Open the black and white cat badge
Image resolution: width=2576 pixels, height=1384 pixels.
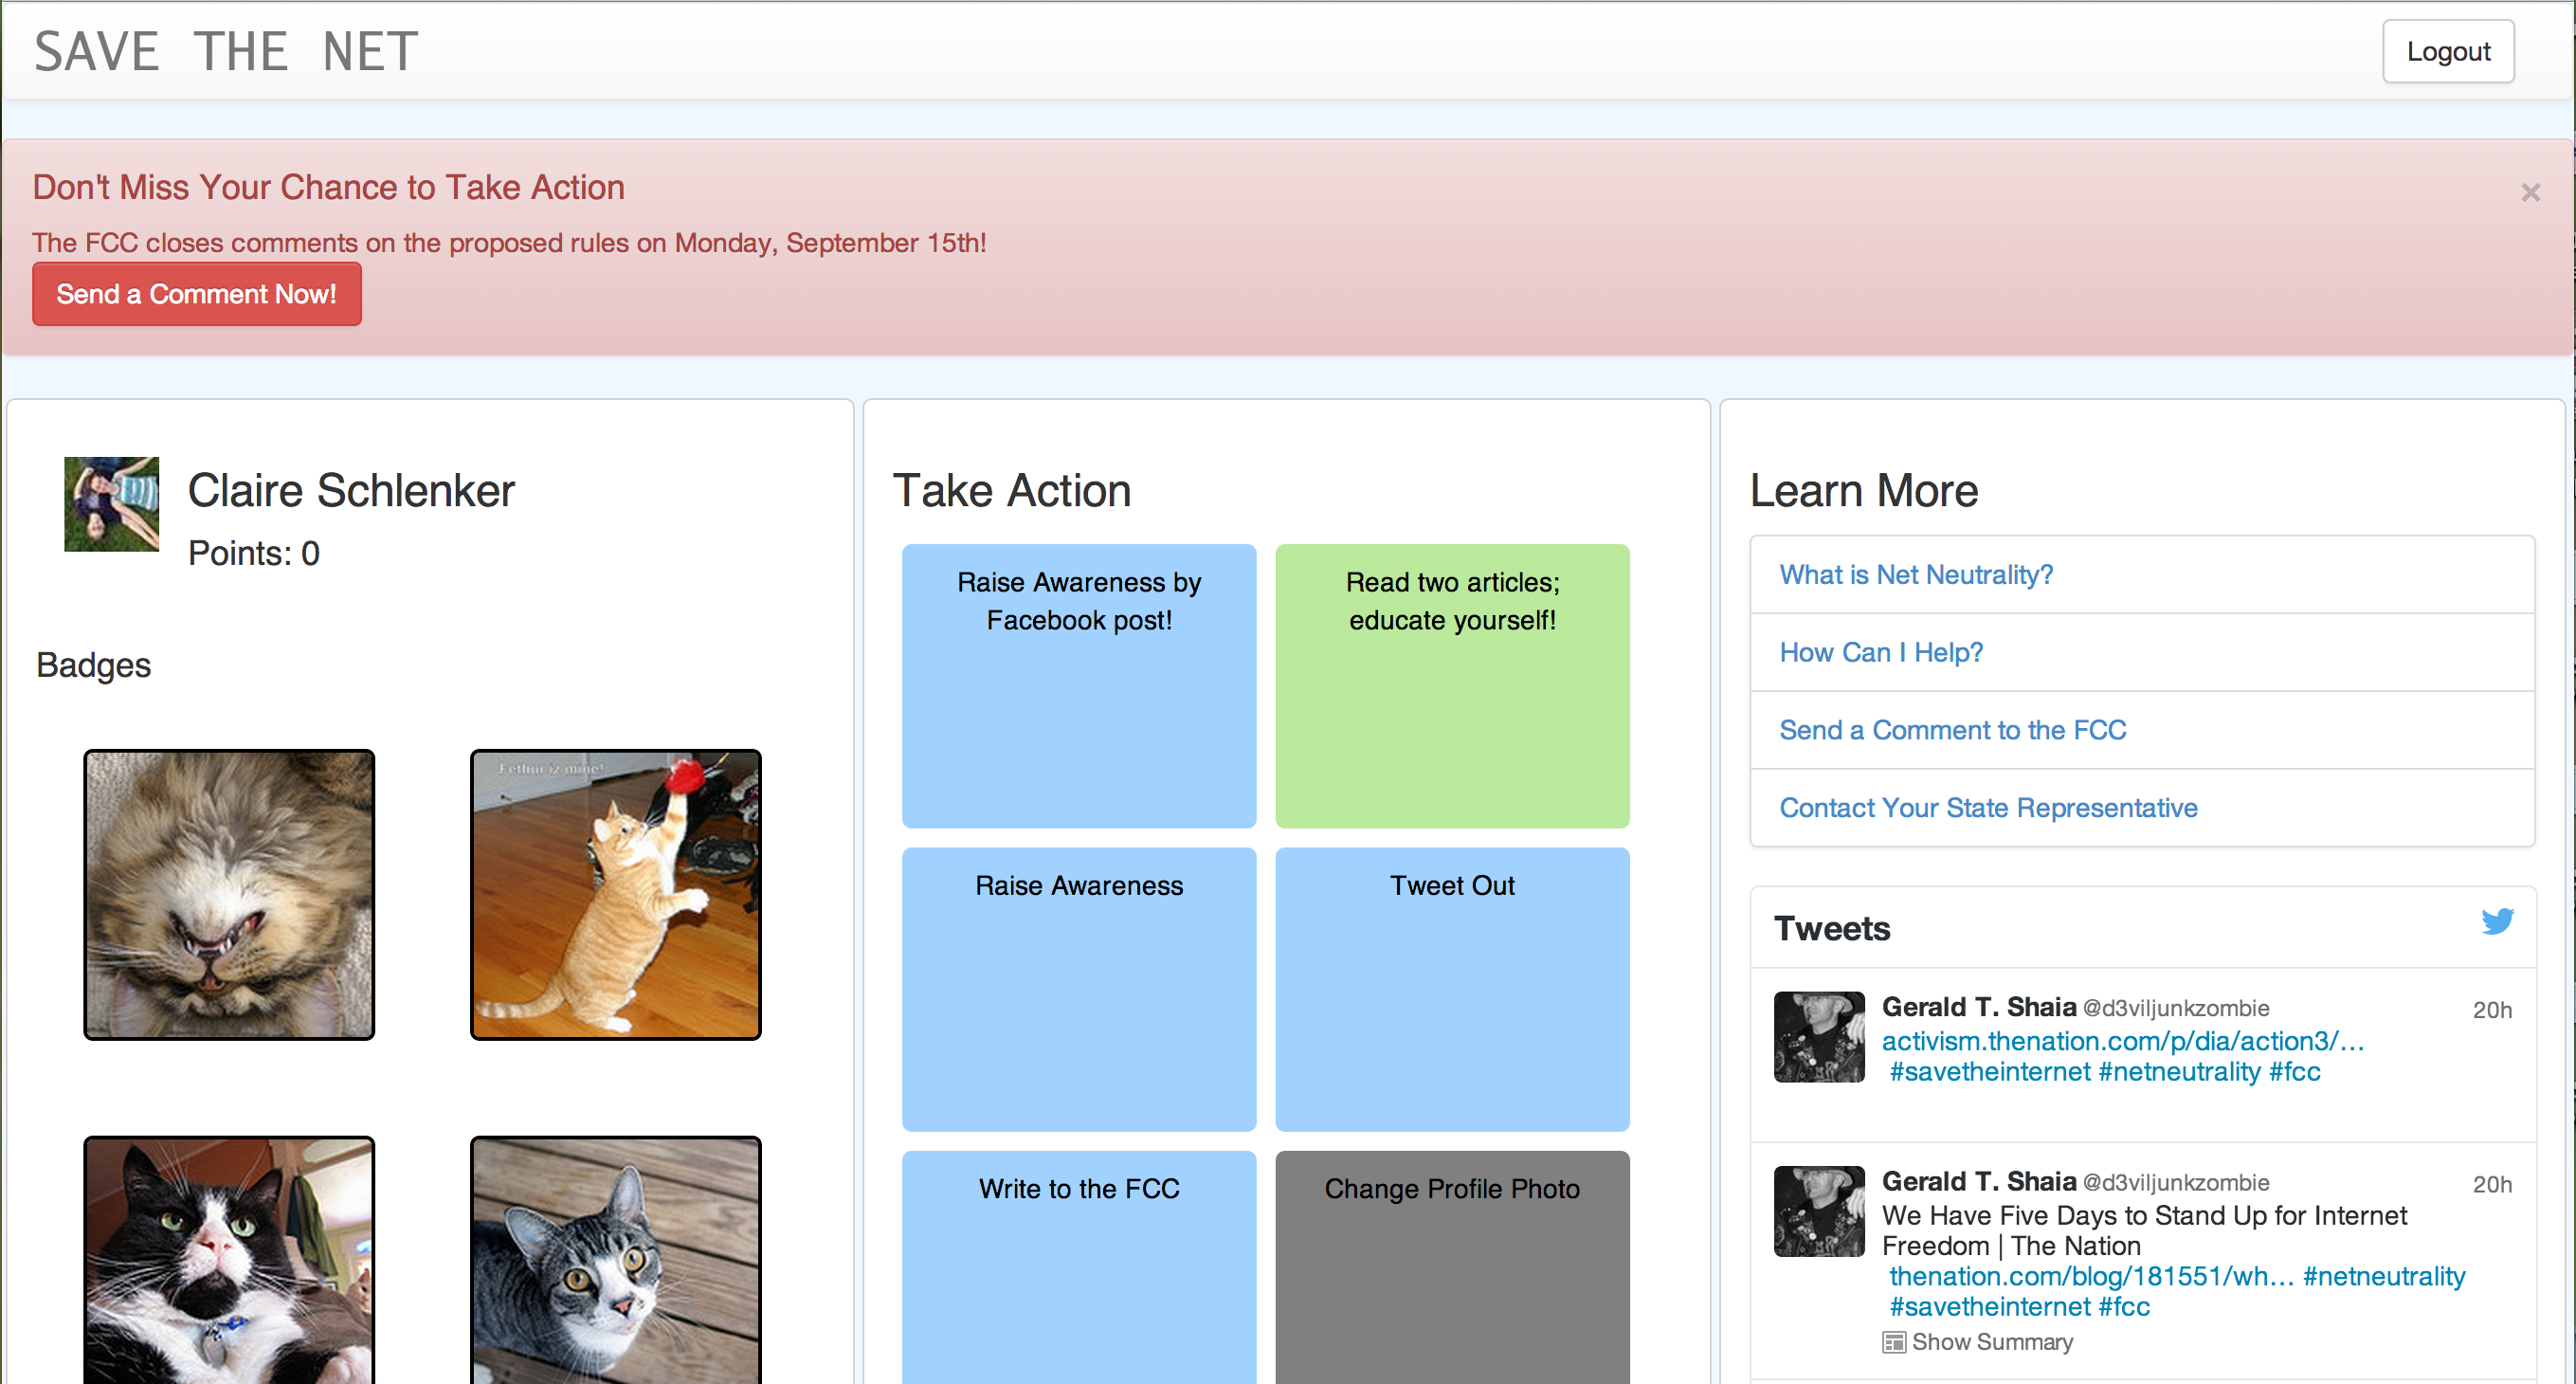point(229,1260)
